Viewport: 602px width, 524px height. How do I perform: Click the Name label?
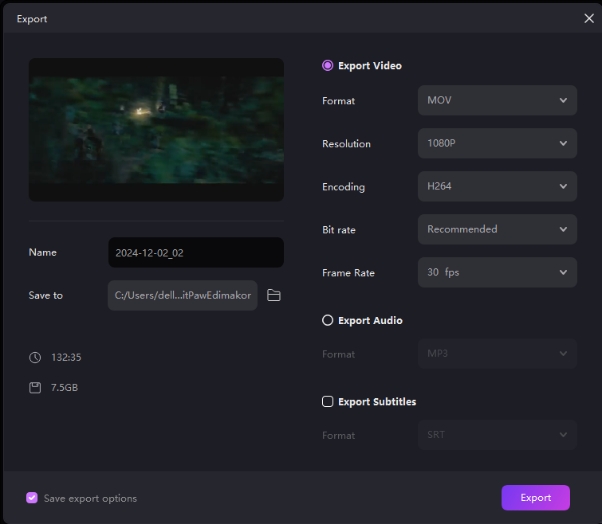click(x=43, y=252)
